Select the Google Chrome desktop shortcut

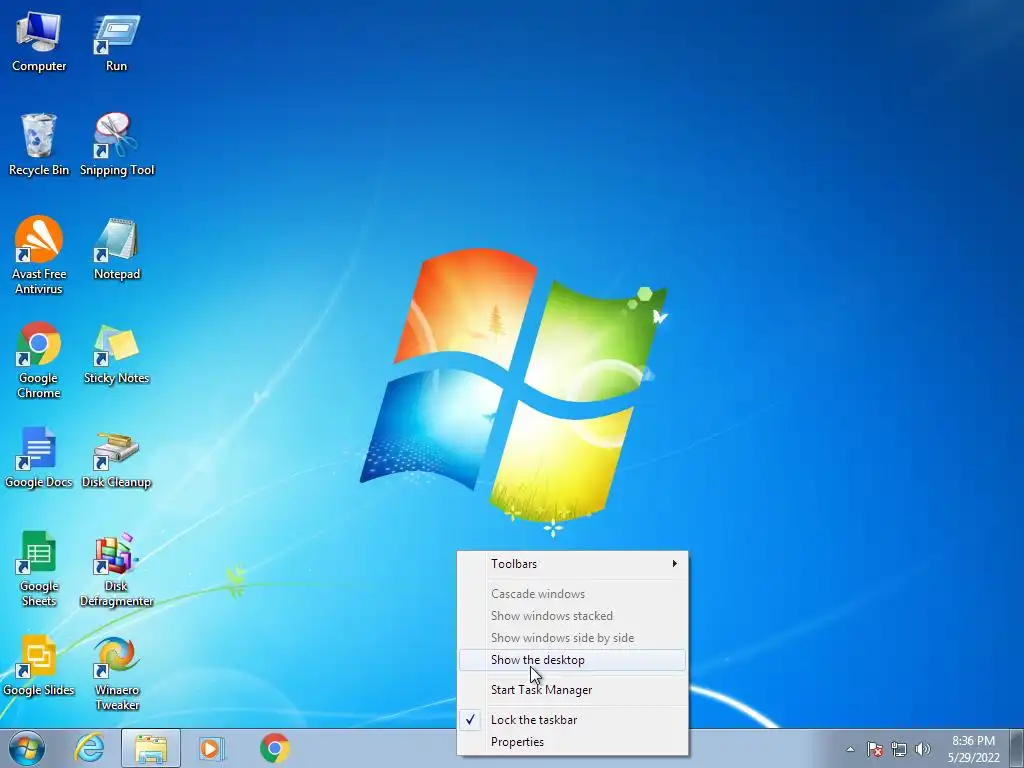click(39, 360)
